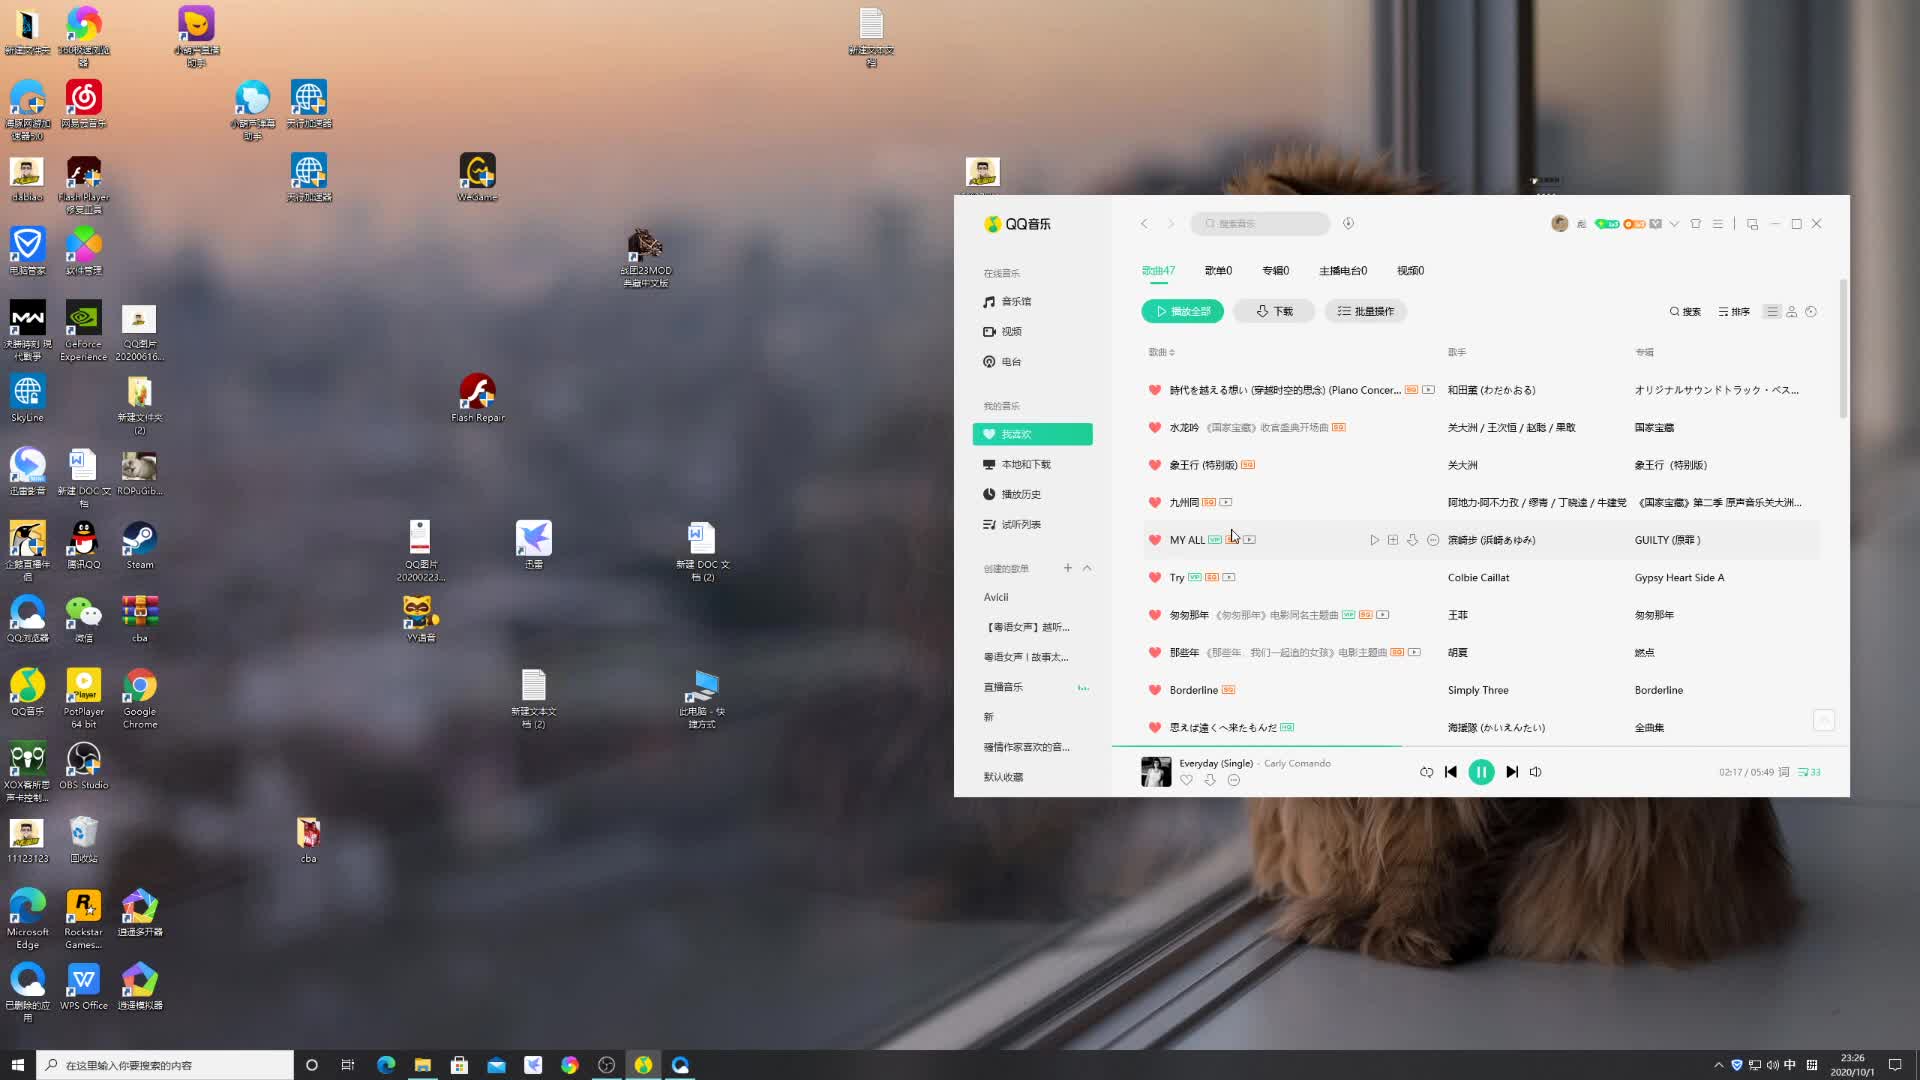Pause the currently playing song

click(x=1481, y=772)
